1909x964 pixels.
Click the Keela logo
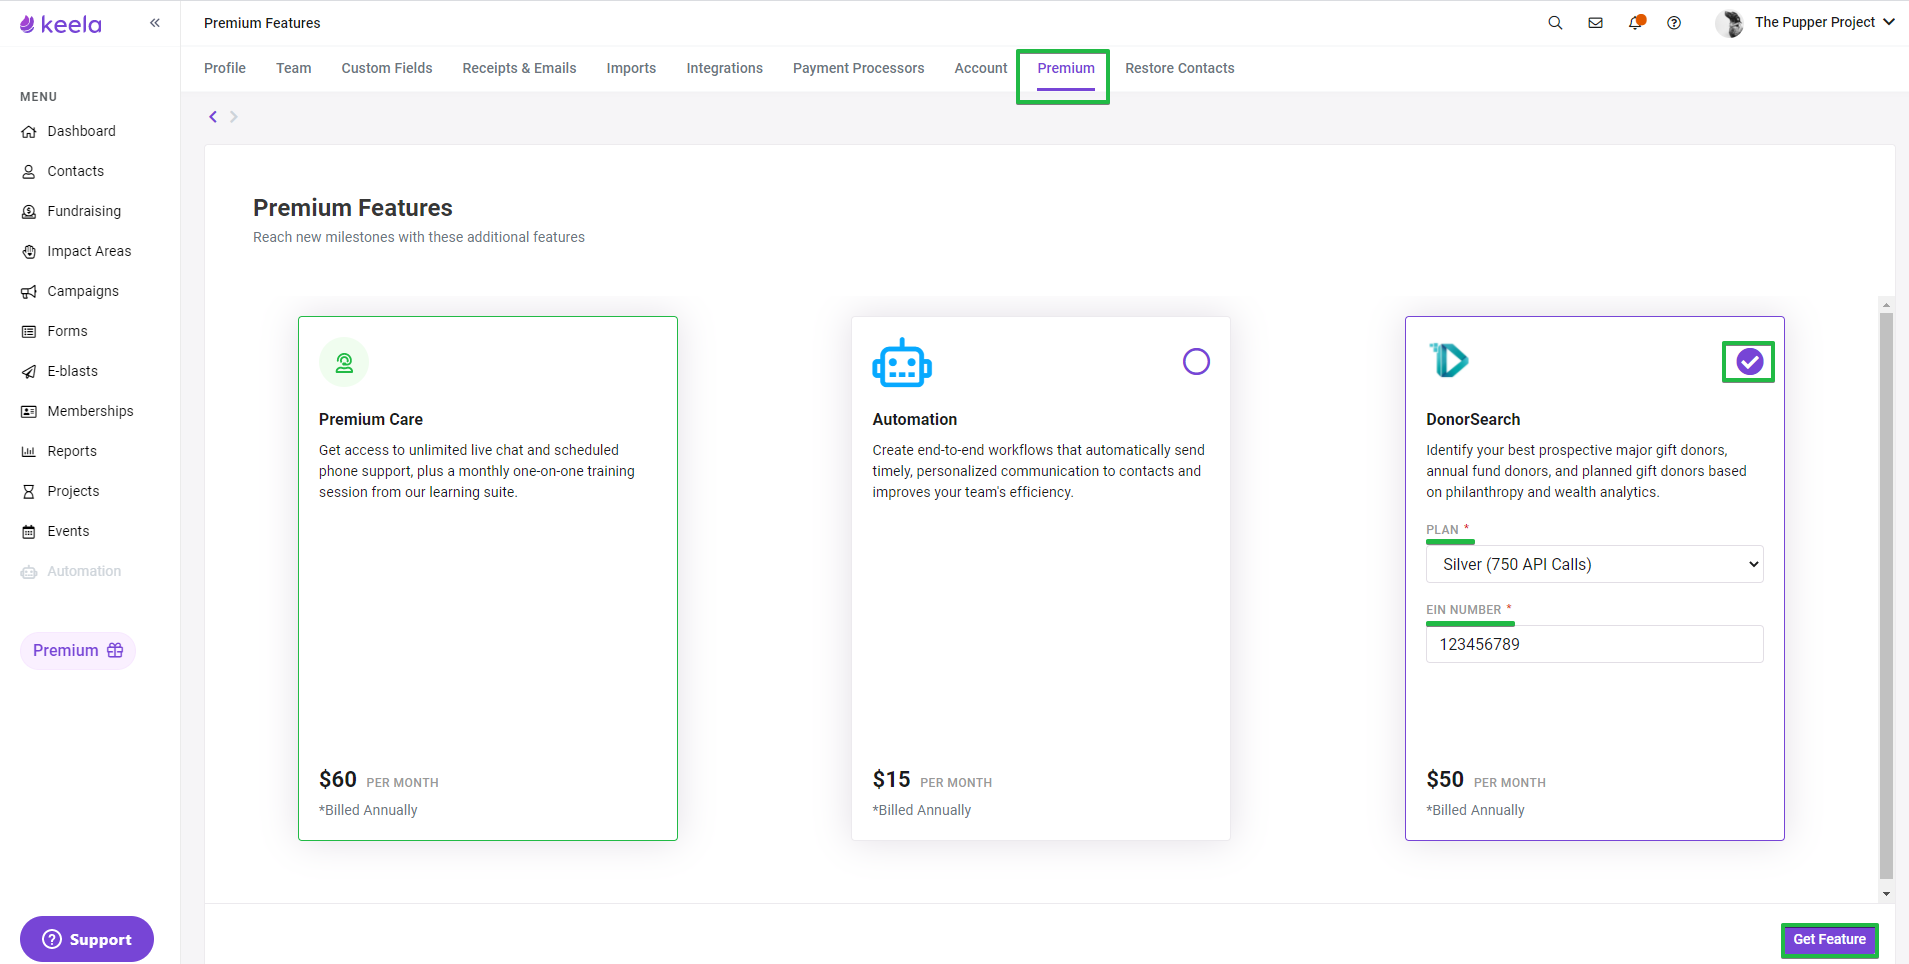point(60,24)
